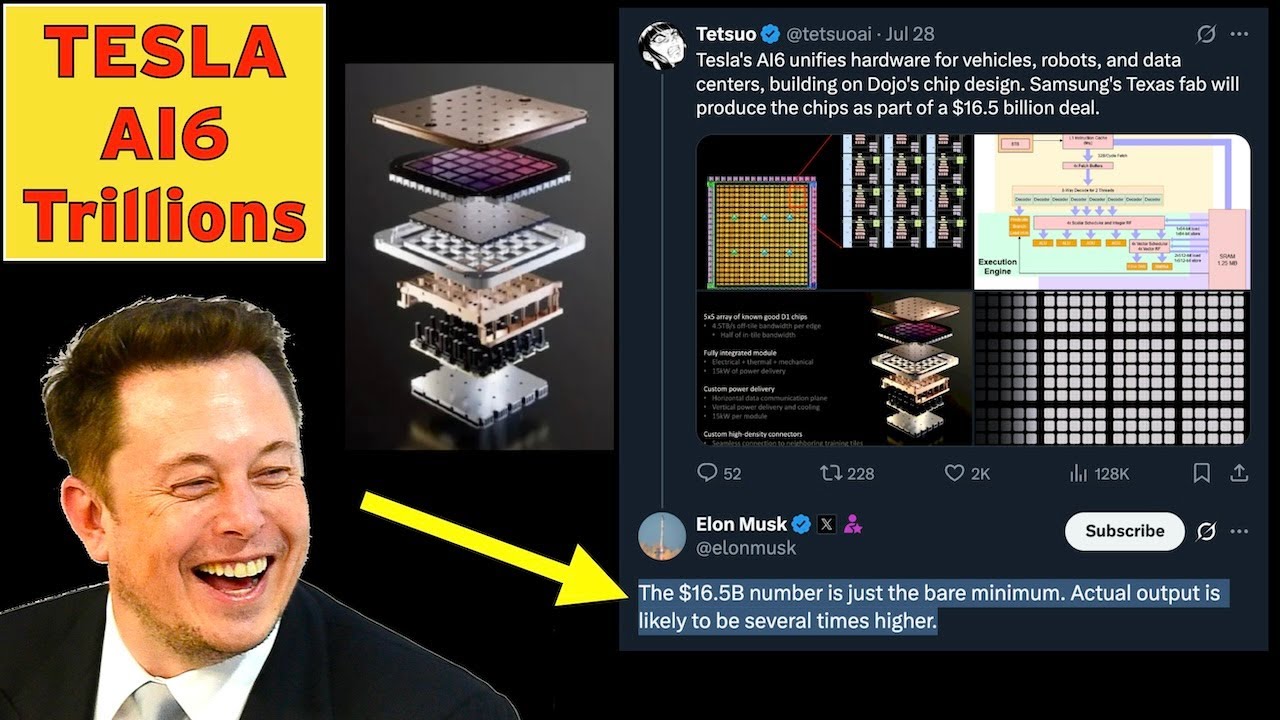Click the reply icon with 52 replies
This screenshot has height=720, width=1280.
[707, 472]
